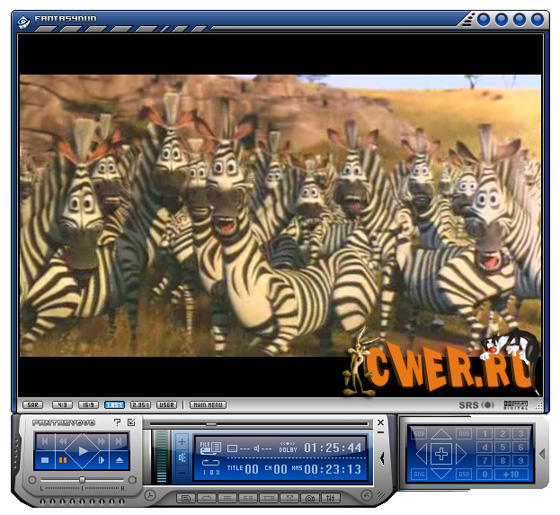Image resolution: width=560 pixels, height=515 pixels.
Task: Select 16:9 aspect ratio
Action: tap(88, 405)
